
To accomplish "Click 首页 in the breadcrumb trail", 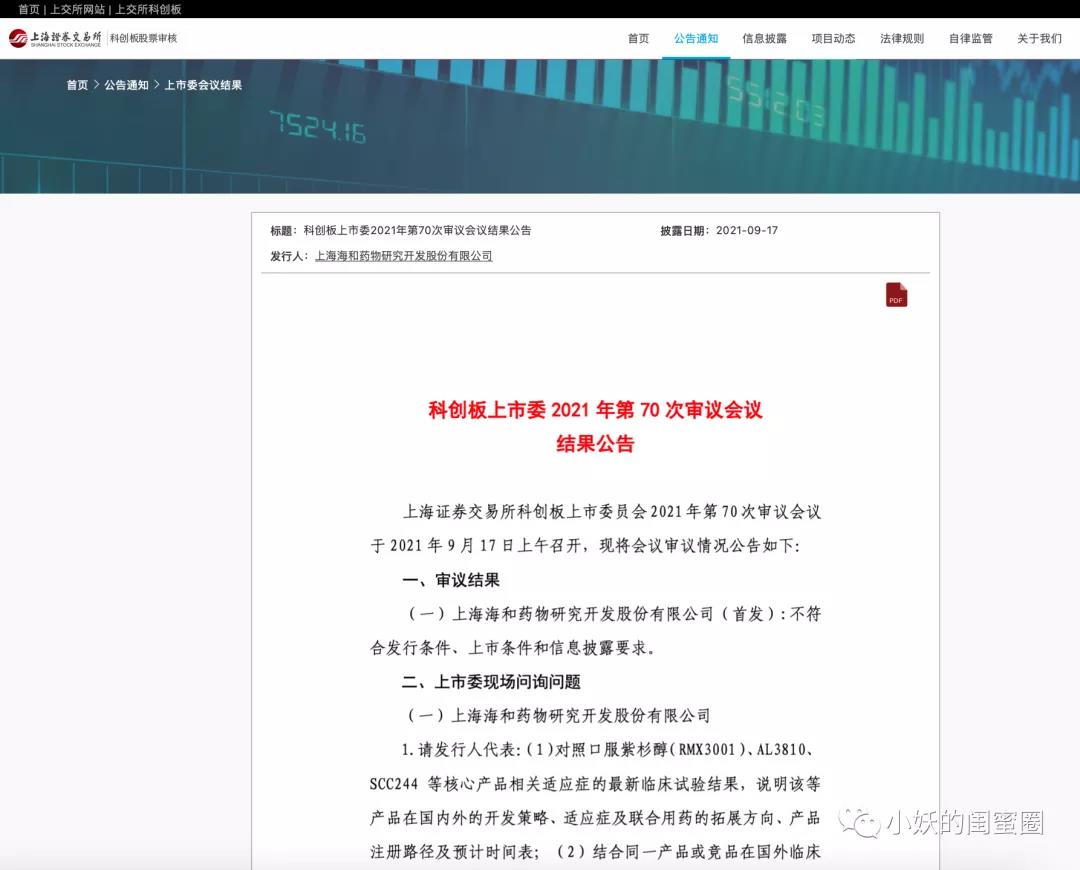I will (x=77, y=85).
